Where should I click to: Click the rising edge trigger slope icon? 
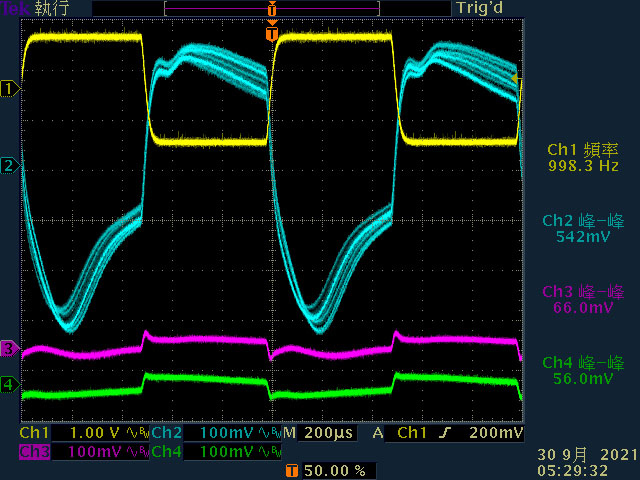coord(445,433)
